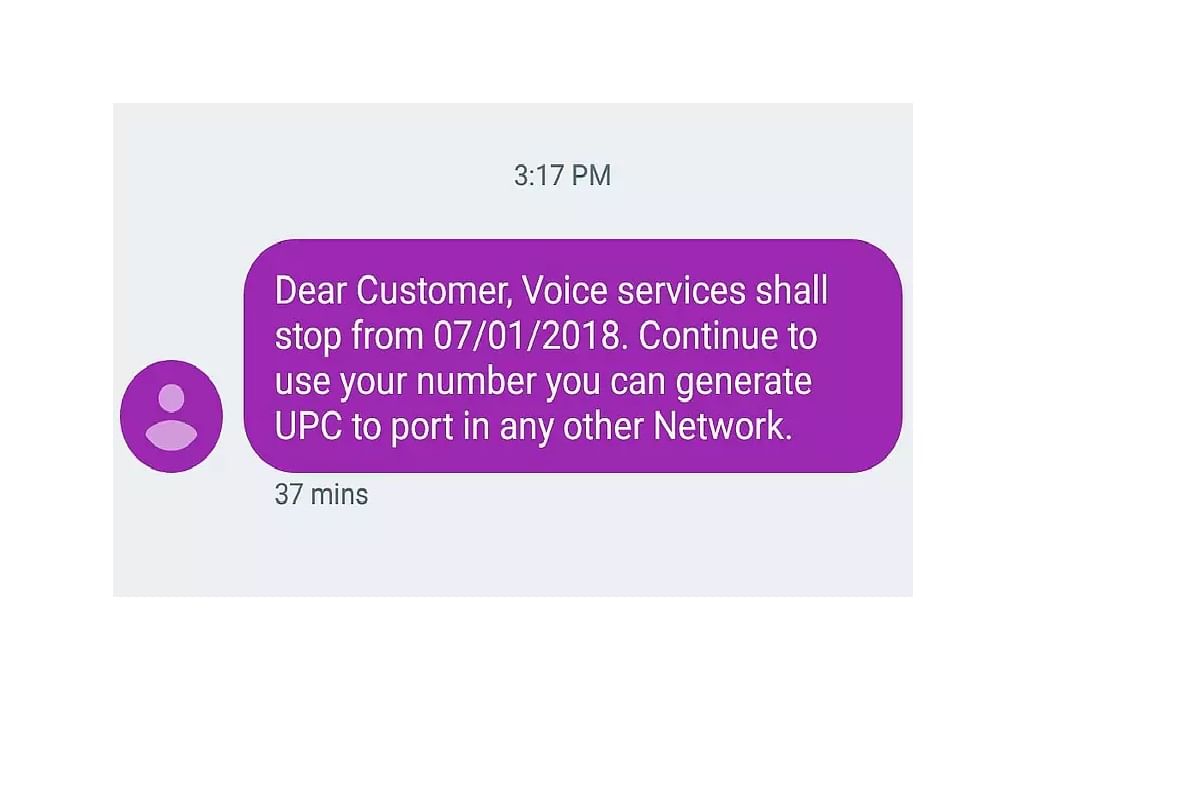1200x800 pixels.
Task: Click the word stop in the message
Action: [x=308, y=338]
